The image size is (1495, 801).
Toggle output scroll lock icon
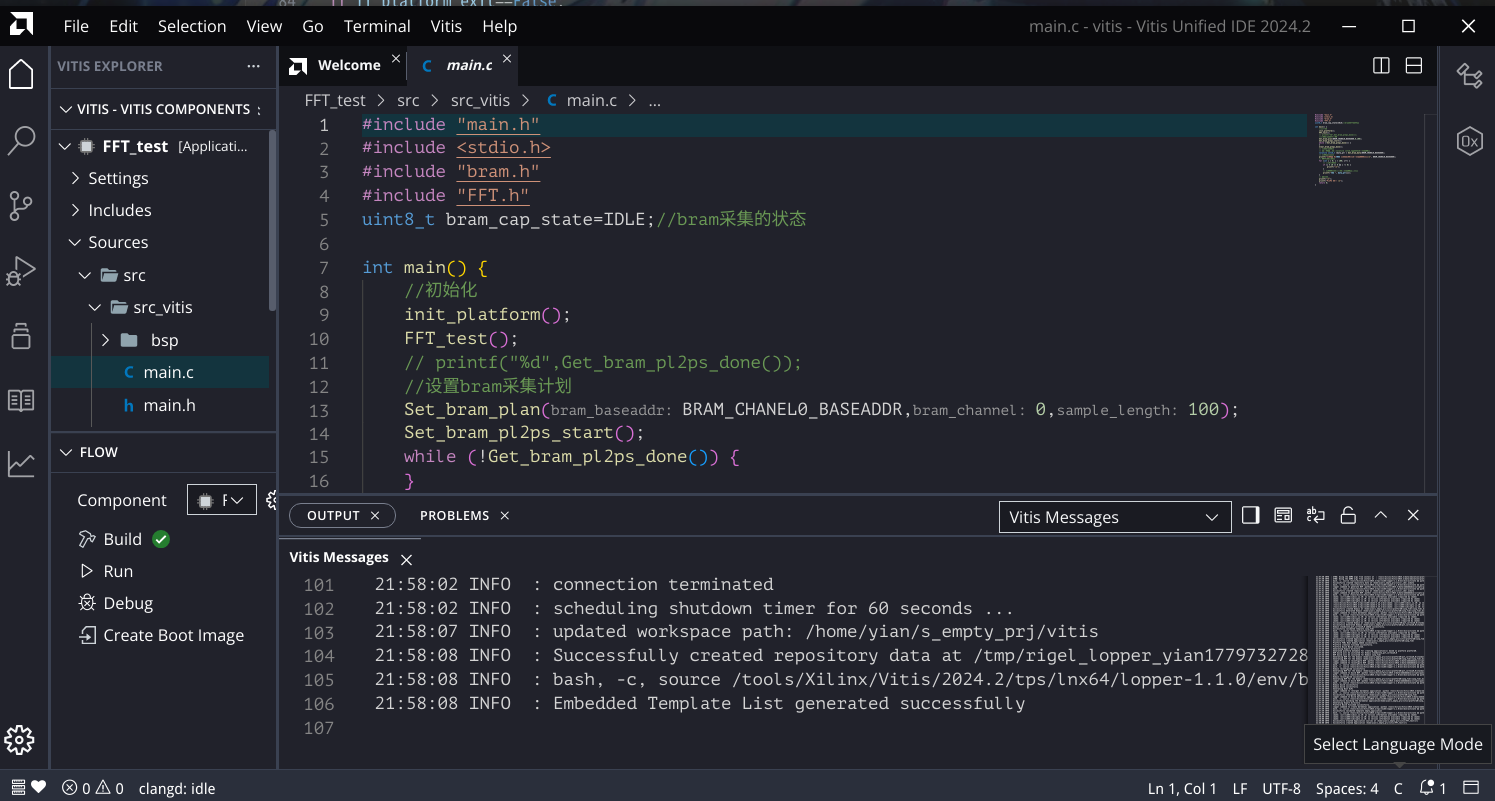tap(1348, 516)
